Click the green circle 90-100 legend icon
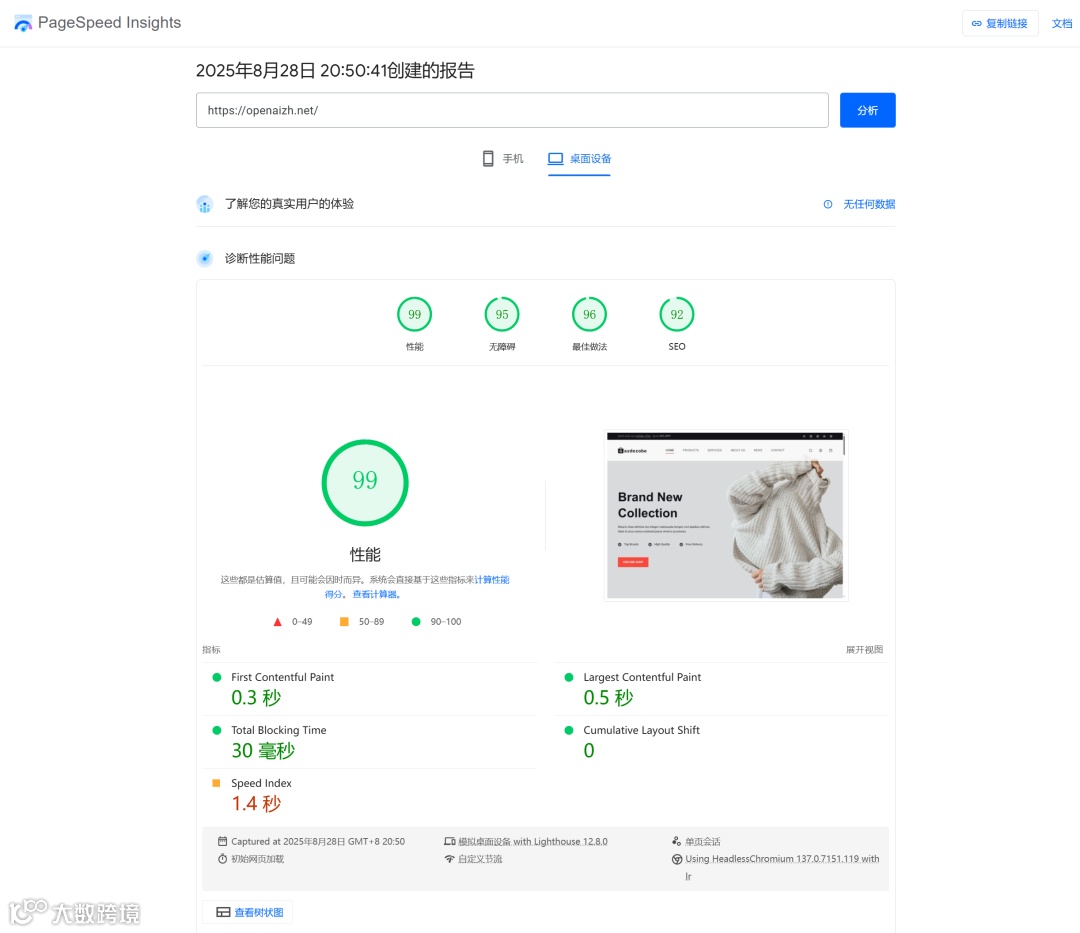The height and width of the screenshot is (933, 1080). (x=415, y=622)
